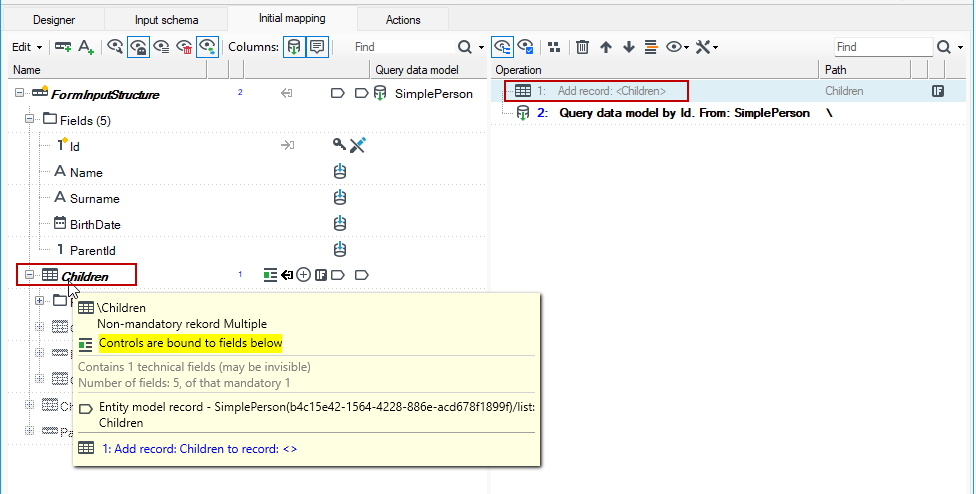Select the Initial mapping tab
This screenshot has width=976, height=494.
(292, 19)
